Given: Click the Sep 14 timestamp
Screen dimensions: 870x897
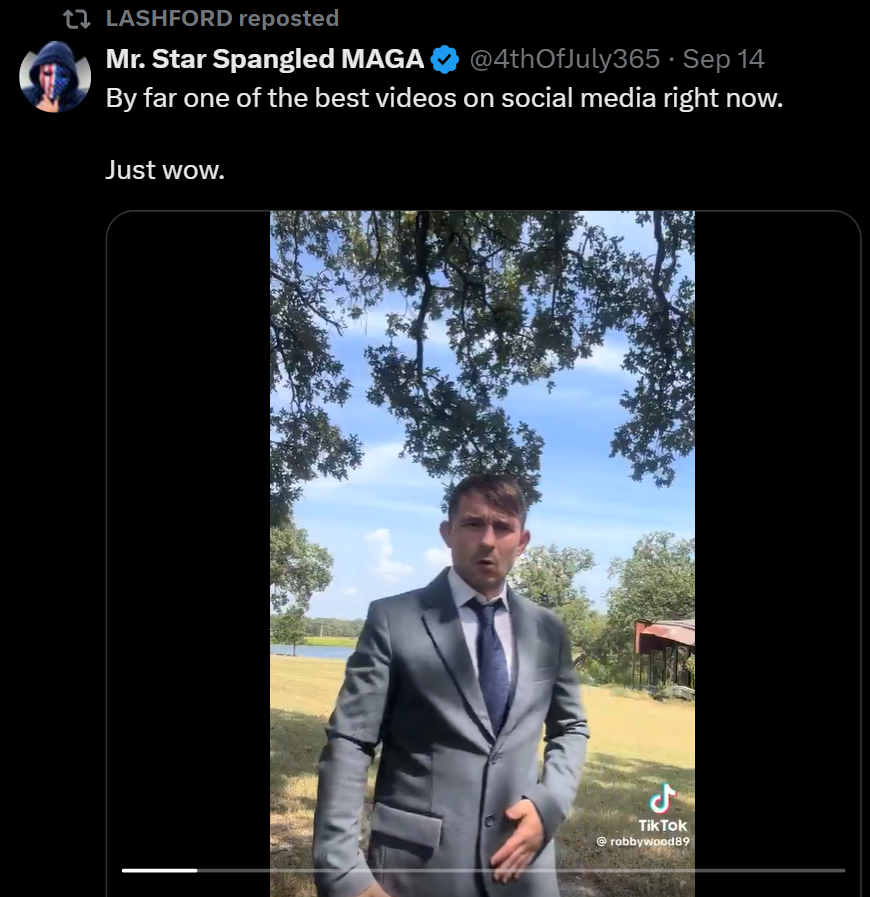Looking at the screenshot, I should click(724, 59).
